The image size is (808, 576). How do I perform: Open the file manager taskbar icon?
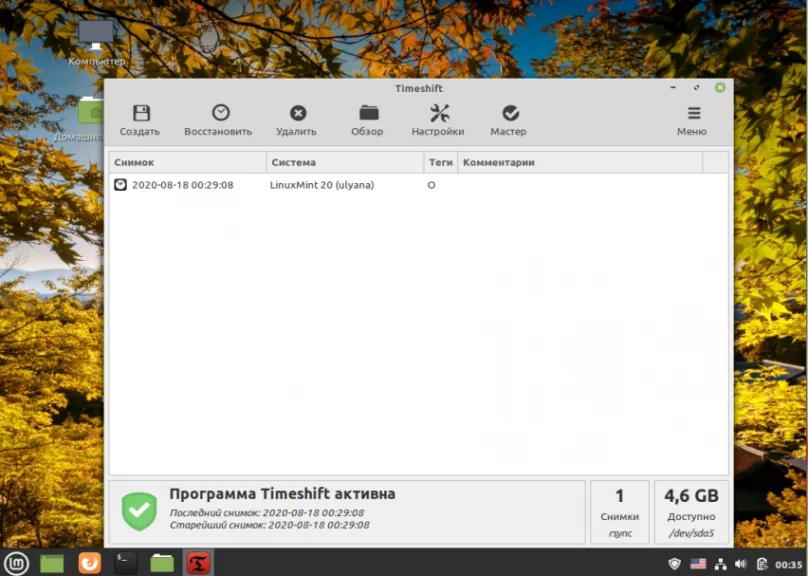[x=162, y=563]
